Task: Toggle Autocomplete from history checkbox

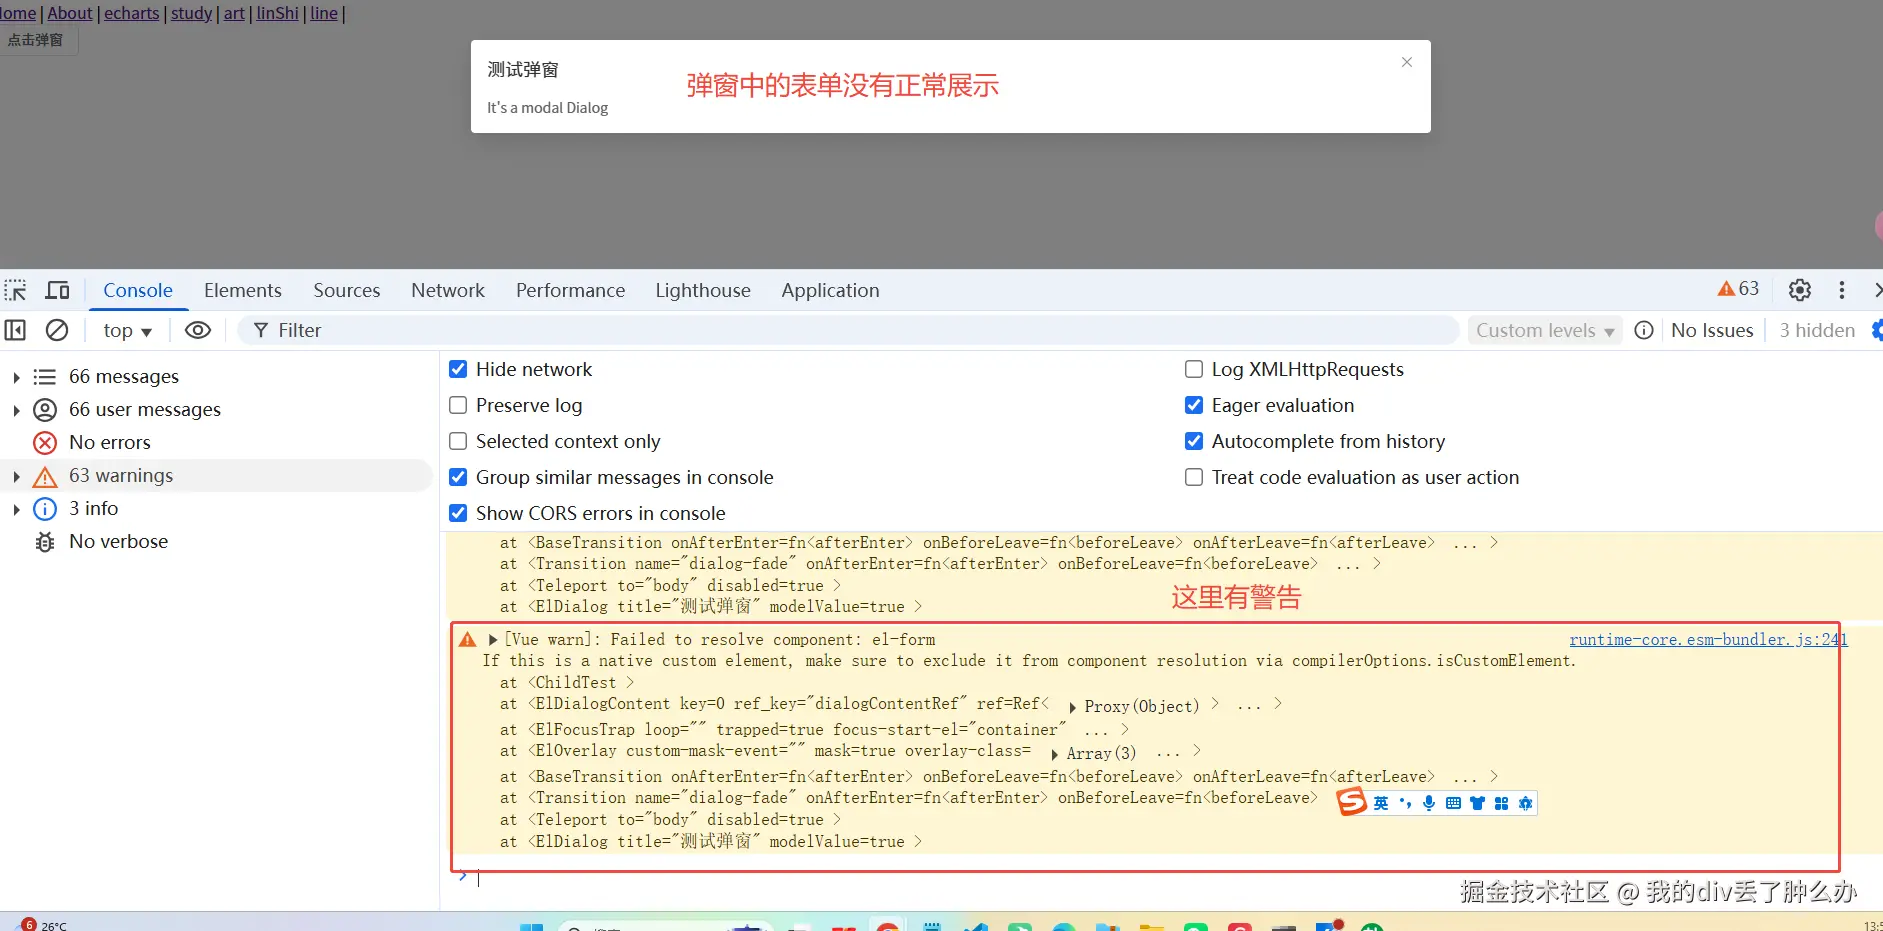Action: click(x=1194, y=441)
